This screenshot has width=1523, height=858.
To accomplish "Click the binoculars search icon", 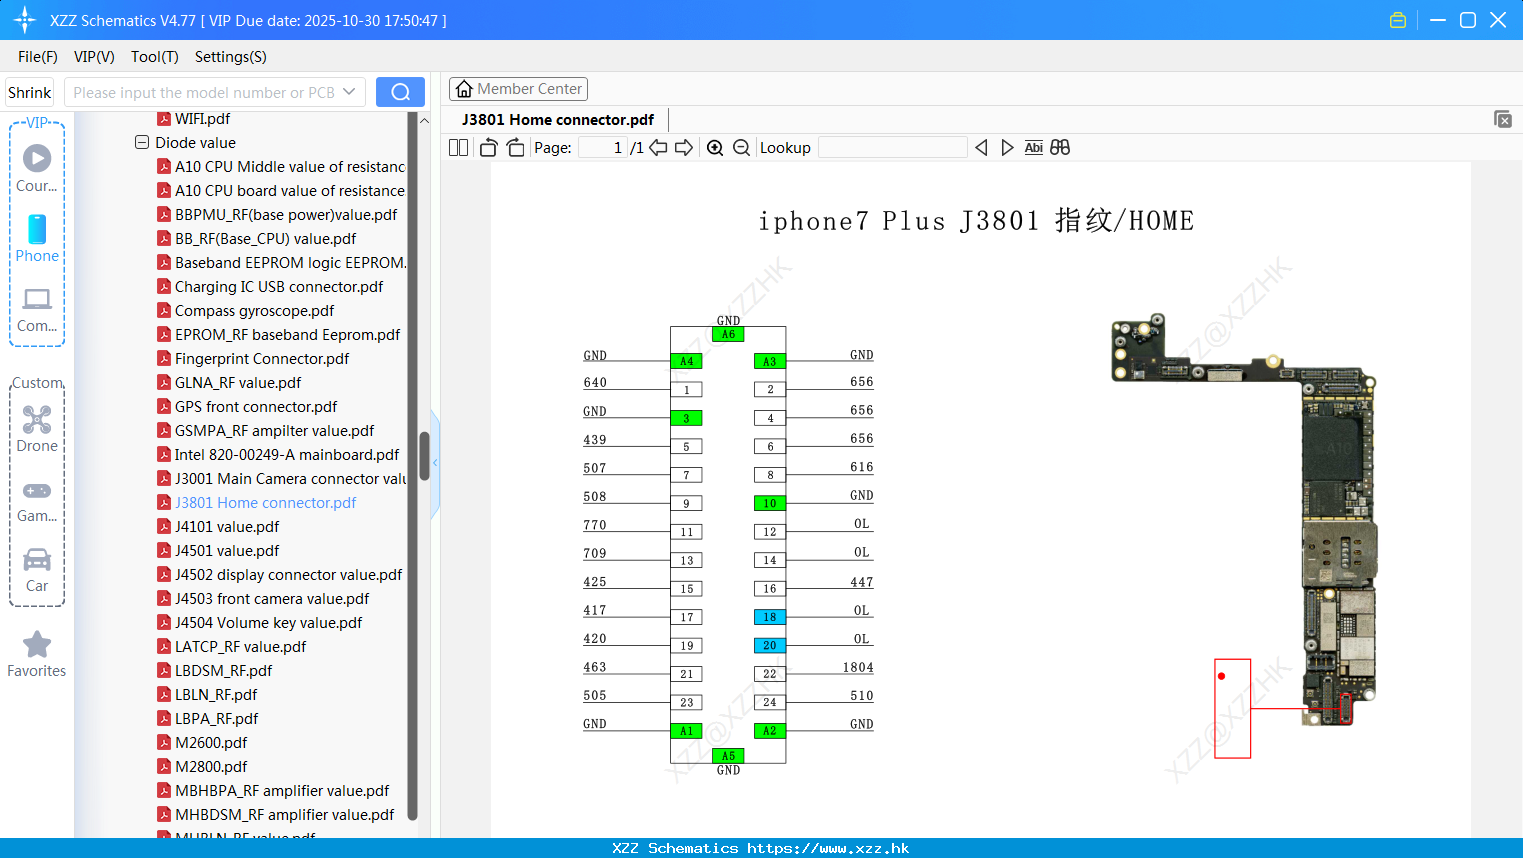I will [x=1060, y=148].
